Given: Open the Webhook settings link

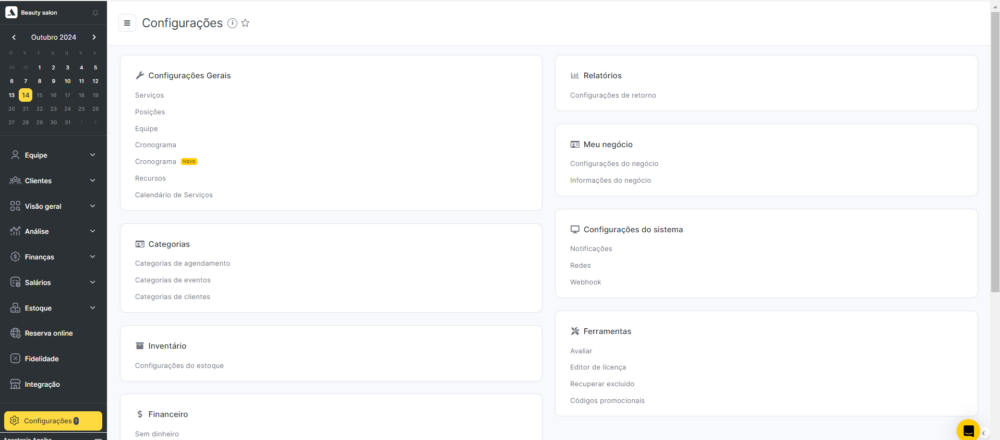Looking at the screenshot, I should [585, 281].
